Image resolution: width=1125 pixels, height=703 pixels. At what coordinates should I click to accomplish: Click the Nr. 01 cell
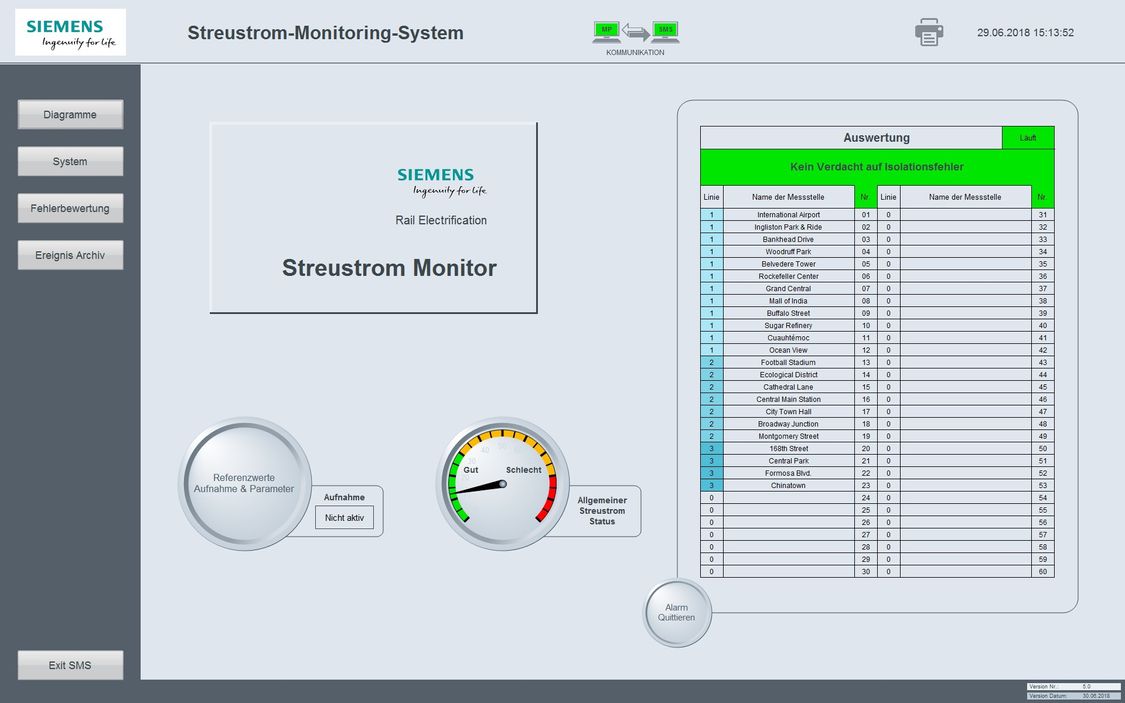pos(865,214)
